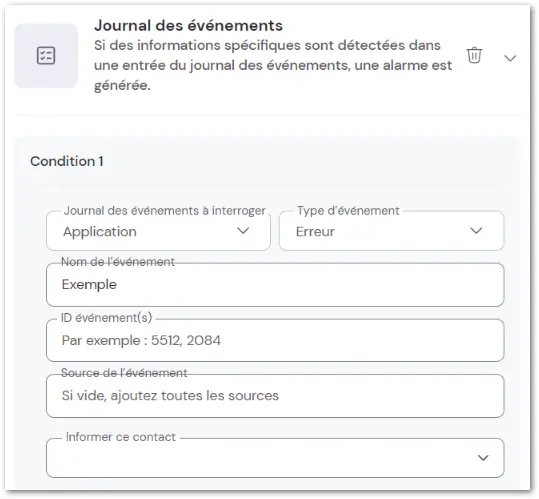Click the Source de l'événement input field

[275, 396]
